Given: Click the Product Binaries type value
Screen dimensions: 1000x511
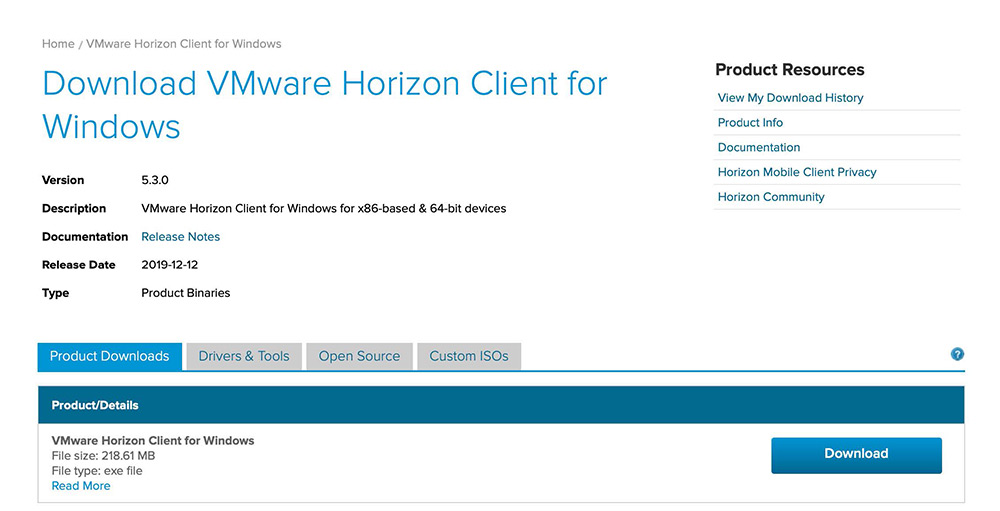Looking at the screenshot, I should pyautogui.click(x=186, y=293).
